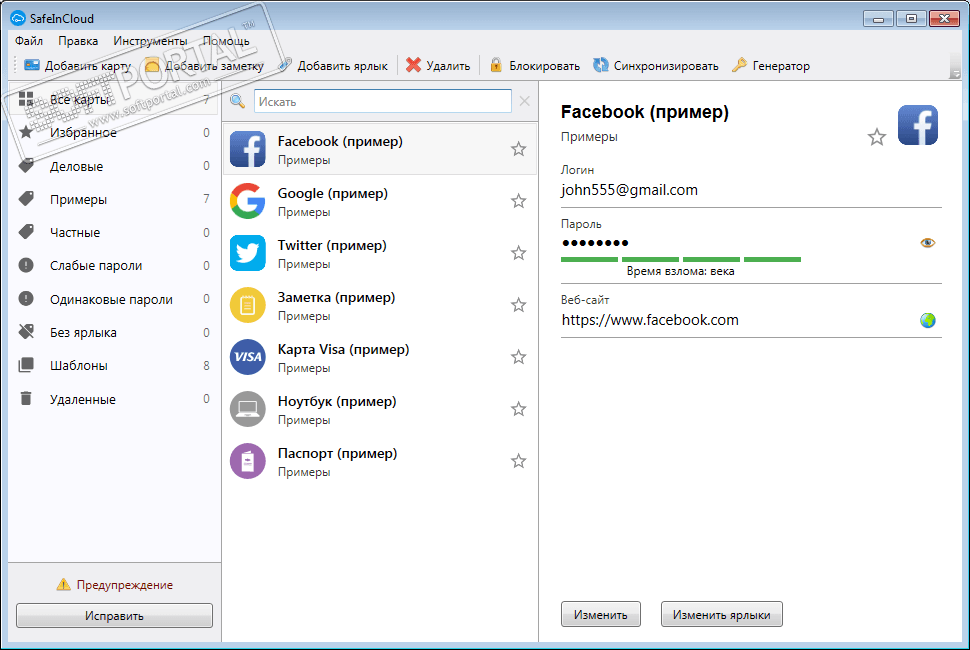Select Все карты in sidebar
Viewport: 970px width, 650px height.
pos(114,99)
